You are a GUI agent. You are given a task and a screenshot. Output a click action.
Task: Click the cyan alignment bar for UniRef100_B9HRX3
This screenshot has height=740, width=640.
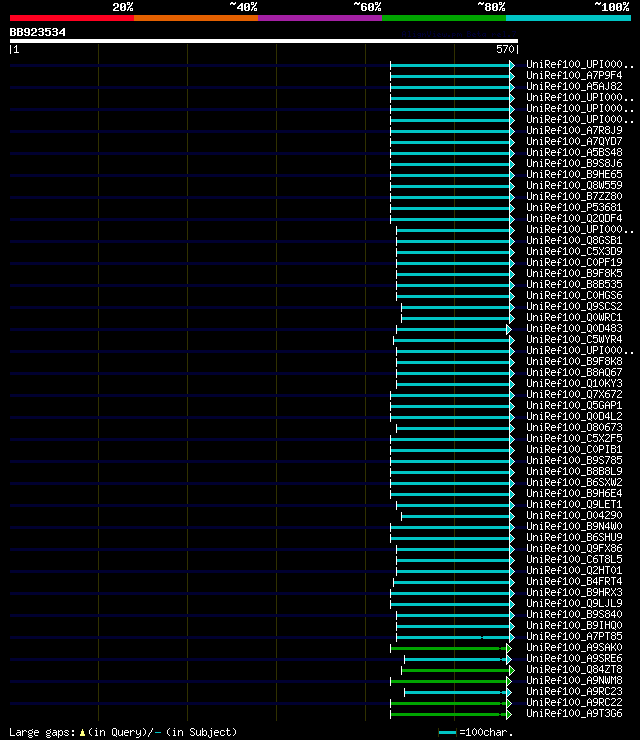452,593
